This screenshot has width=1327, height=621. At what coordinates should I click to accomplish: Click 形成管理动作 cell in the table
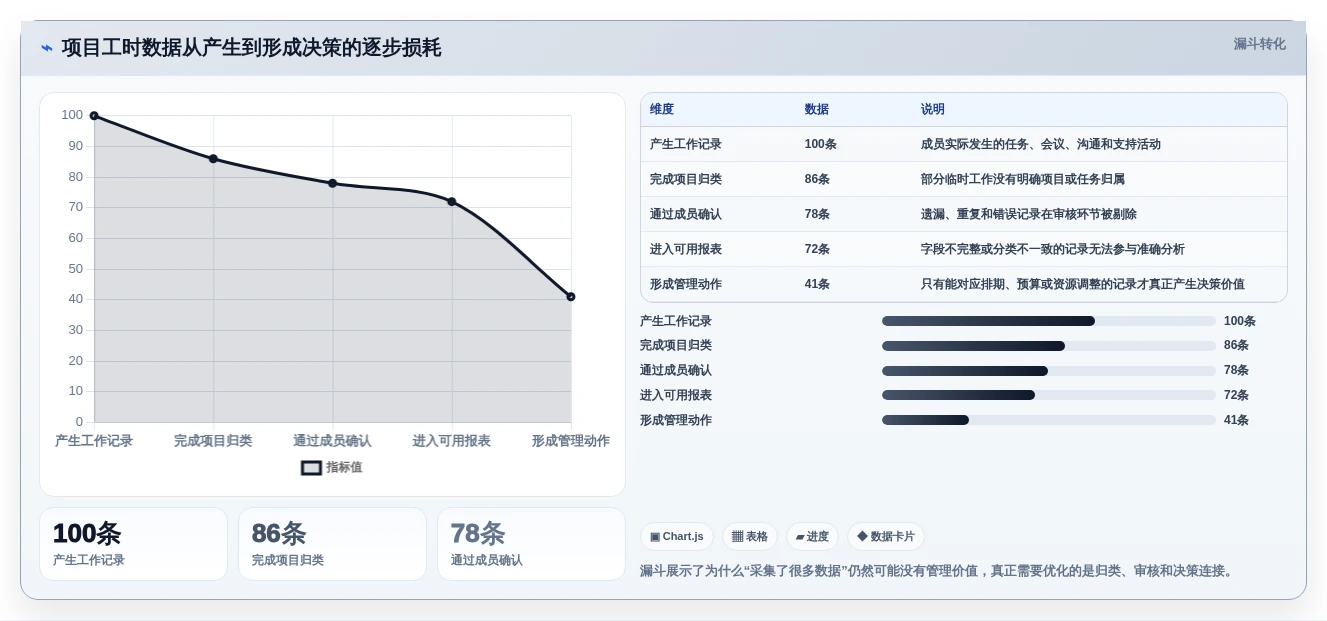[686, 284]
